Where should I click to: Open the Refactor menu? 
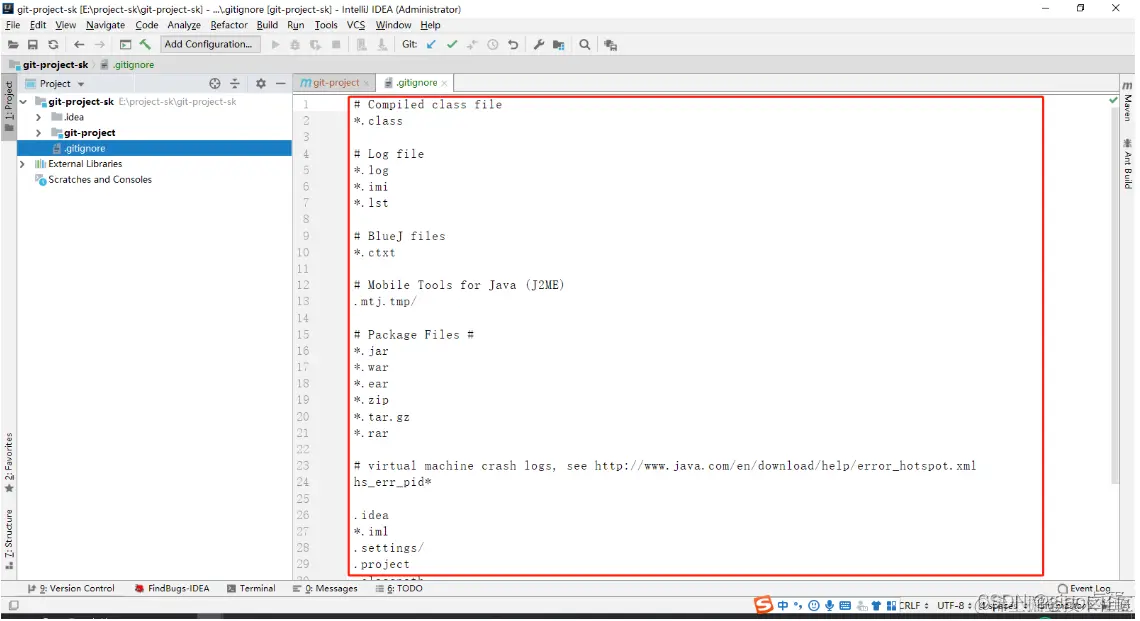229,25
